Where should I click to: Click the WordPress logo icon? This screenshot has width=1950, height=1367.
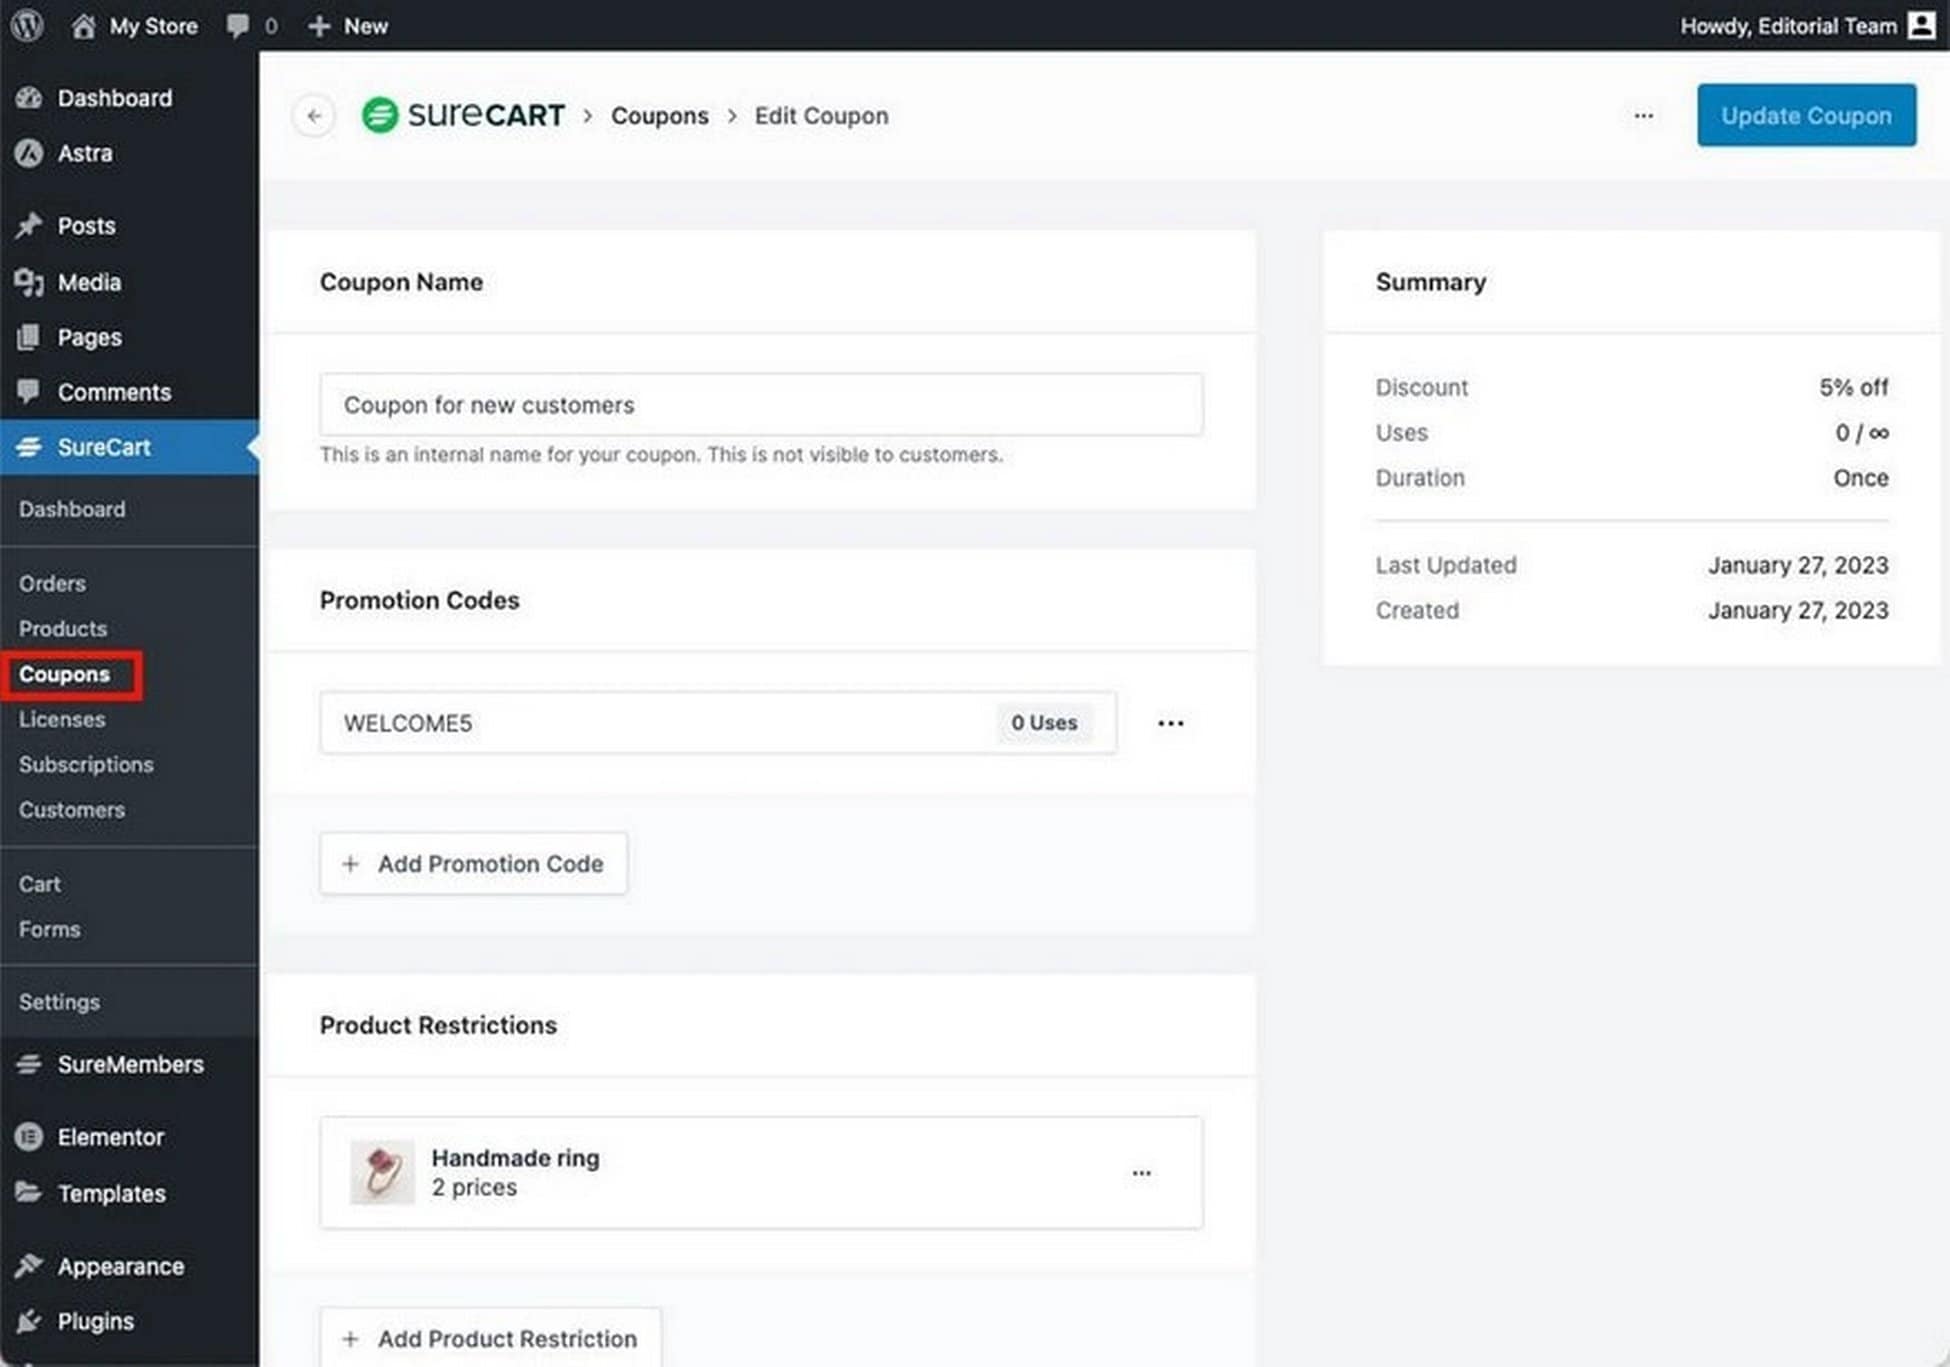click(27, 25)
